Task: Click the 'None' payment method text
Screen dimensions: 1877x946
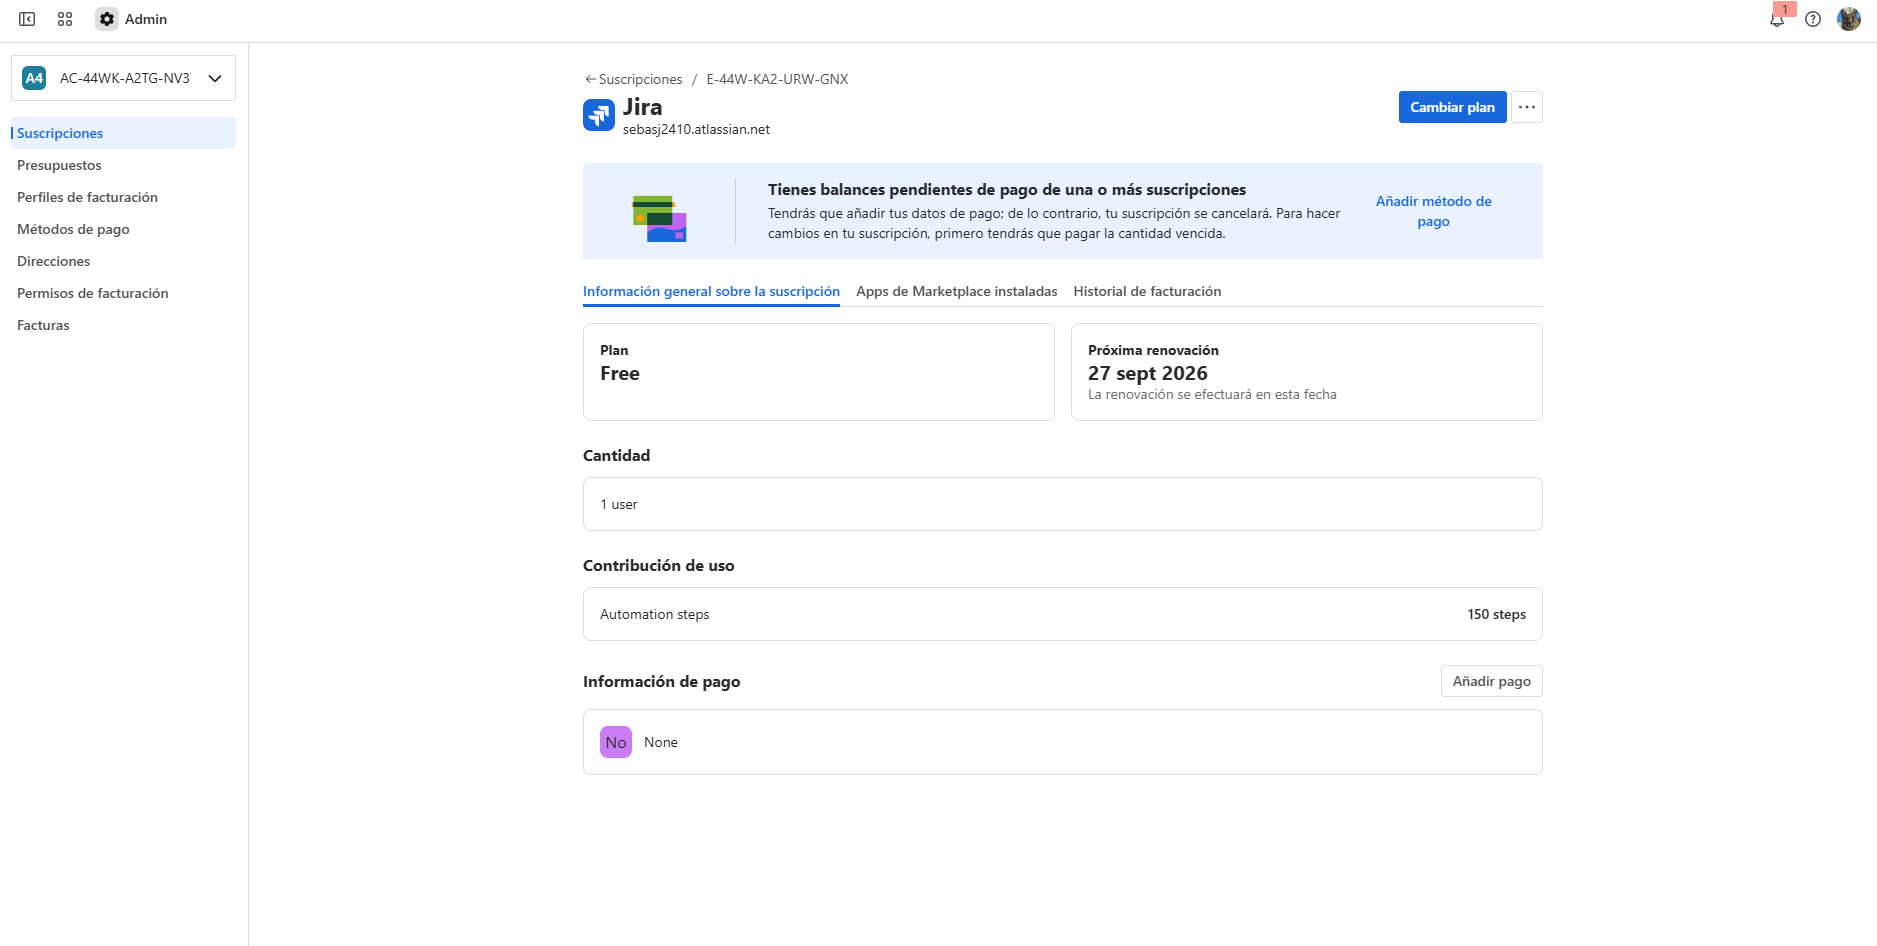Action: pos(660,742)
